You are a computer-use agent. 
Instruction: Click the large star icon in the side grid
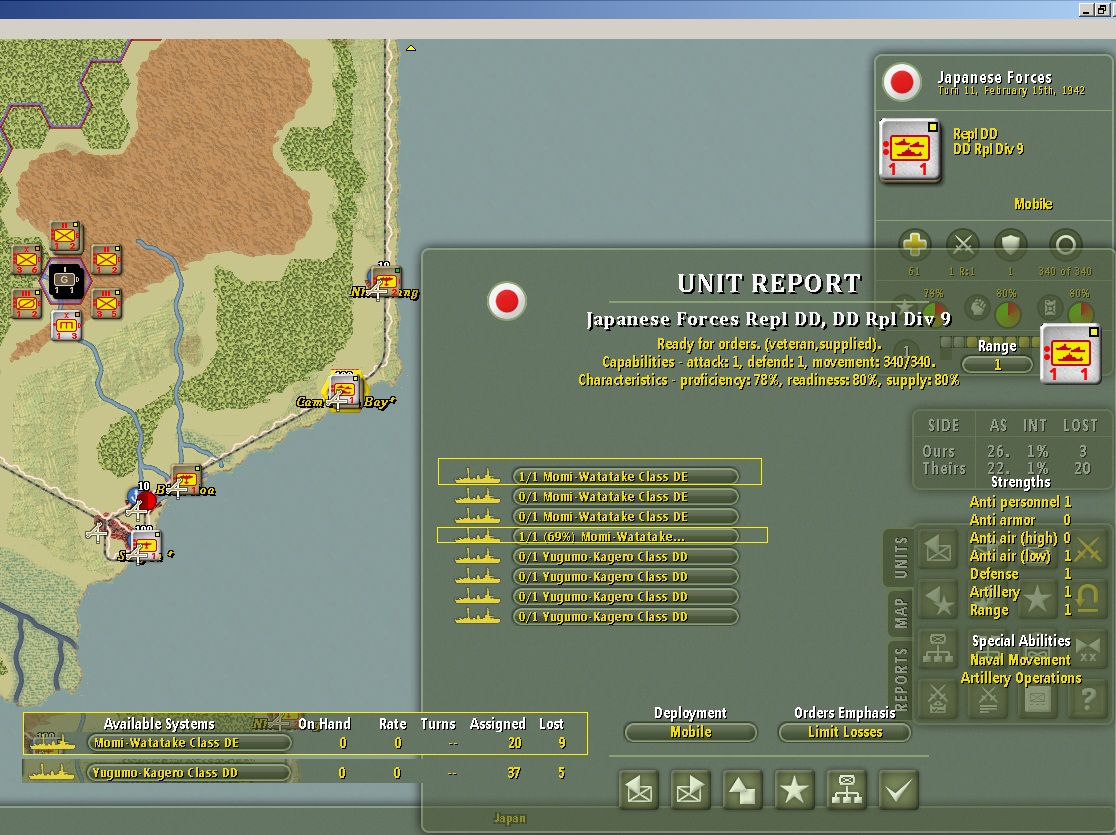(x=1037, y=599)
